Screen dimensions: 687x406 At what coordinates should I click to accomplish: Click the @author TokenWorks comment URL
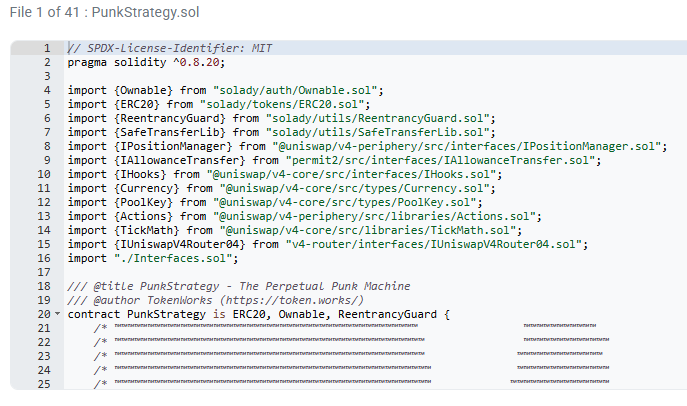tap(292, 300)
